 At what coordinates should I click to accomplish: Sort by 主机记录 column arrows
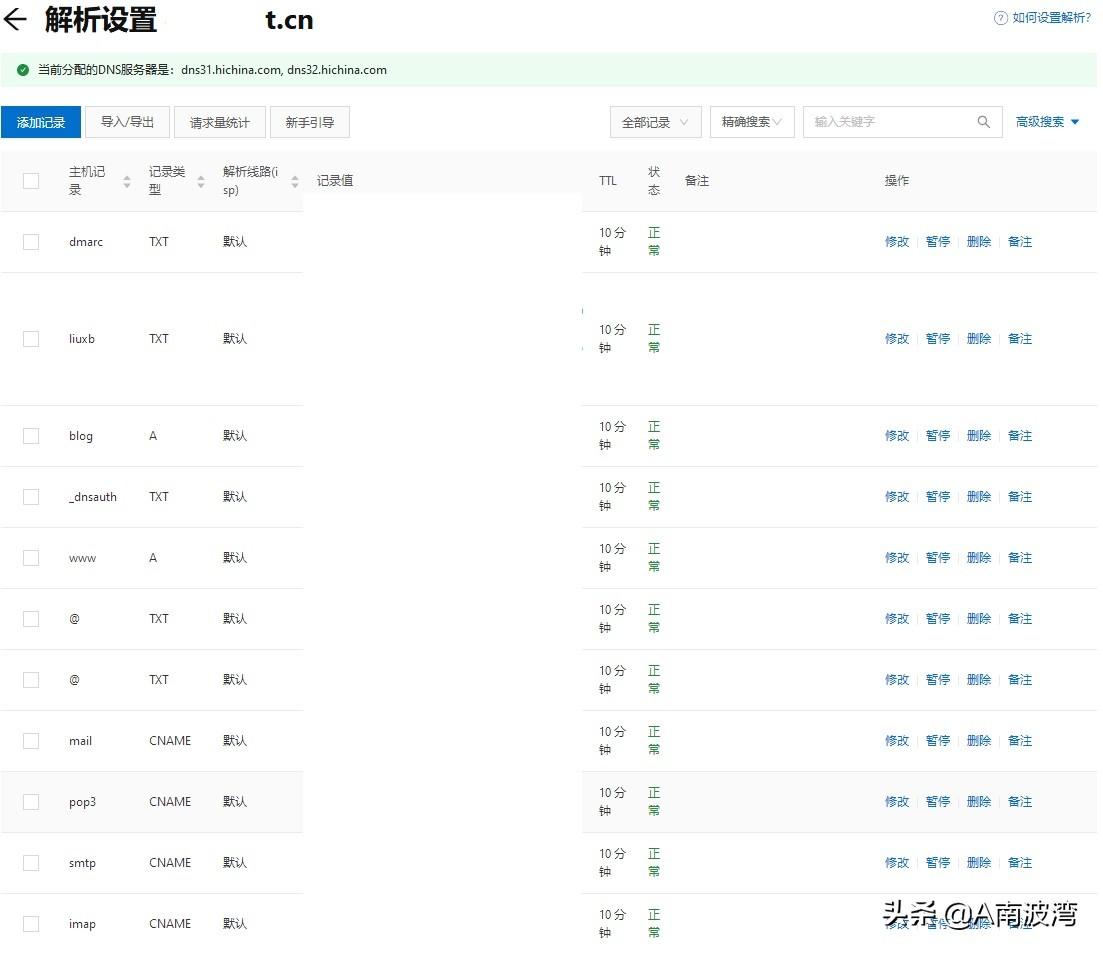(127, 181)
